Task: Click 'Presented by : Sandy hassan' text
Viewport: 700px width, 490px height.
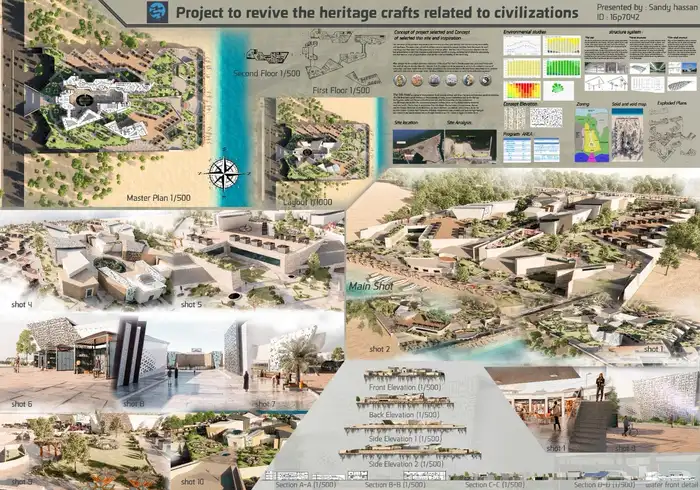Action: pos(646,7)
